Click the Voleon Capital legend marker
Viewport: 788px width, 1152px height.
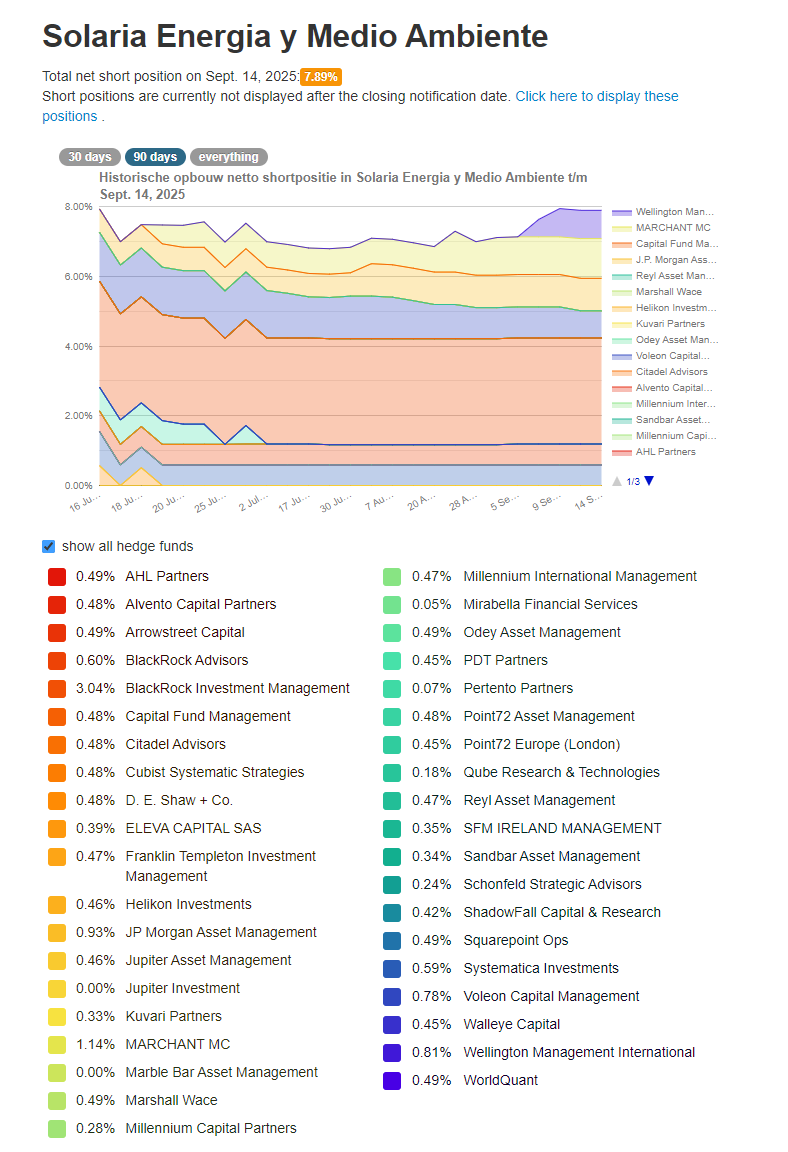point(621,356)
